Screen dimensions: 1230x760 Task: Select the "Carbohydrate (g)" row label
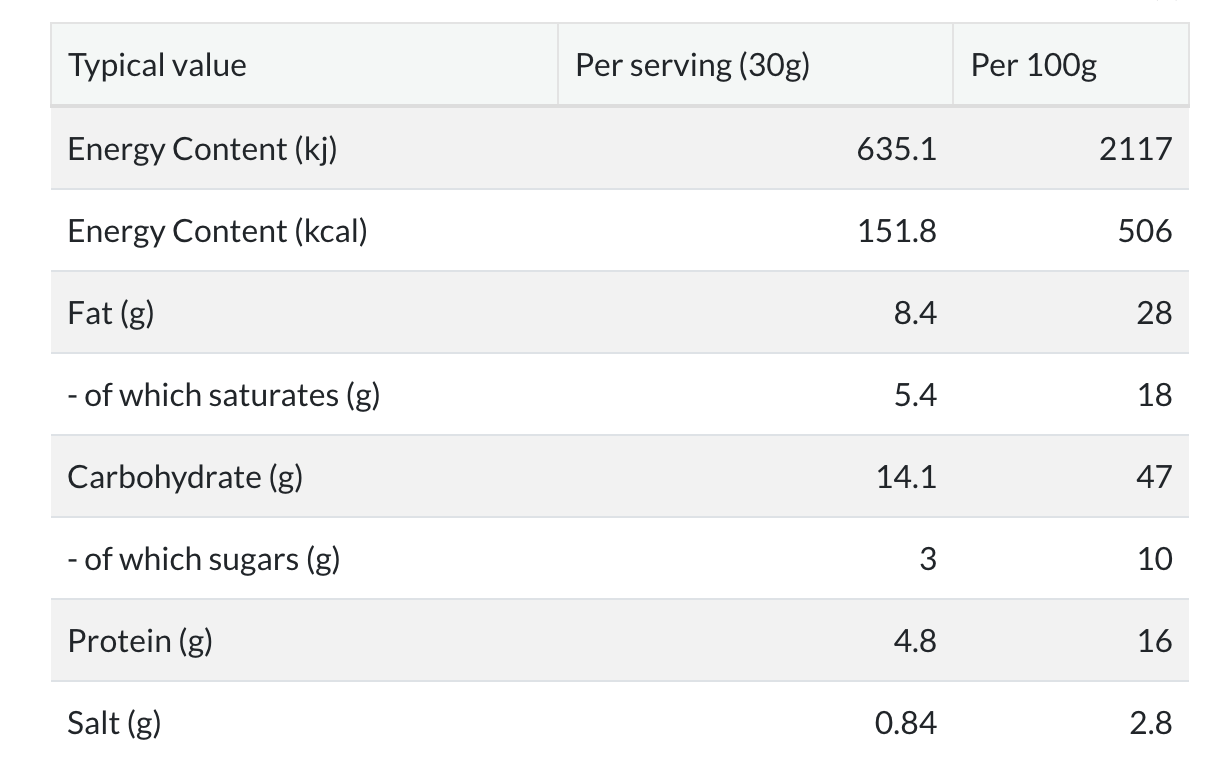(x=185, y=477)
